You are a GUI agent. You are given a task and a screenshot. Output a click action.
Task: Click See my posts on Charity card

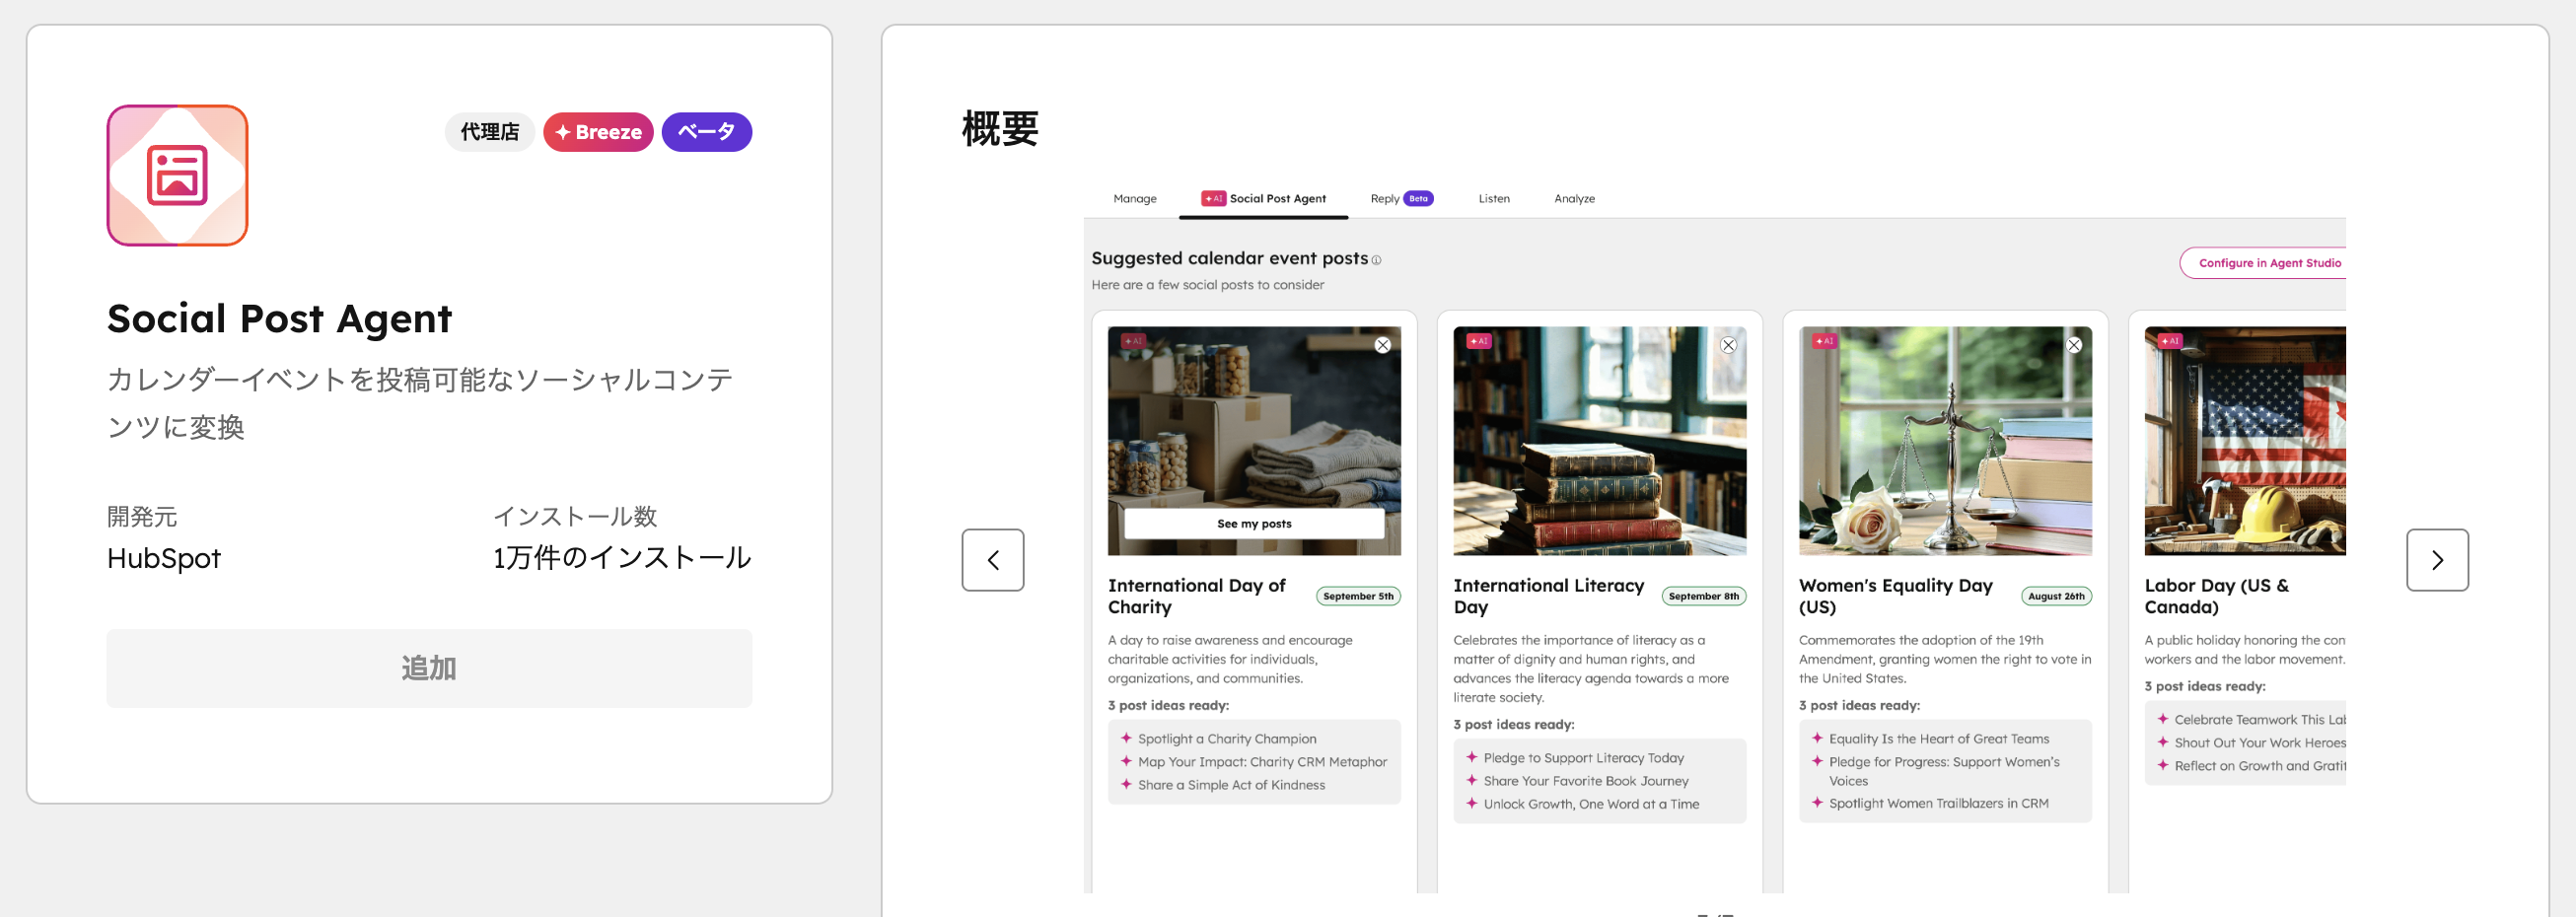coord(1254,524)
